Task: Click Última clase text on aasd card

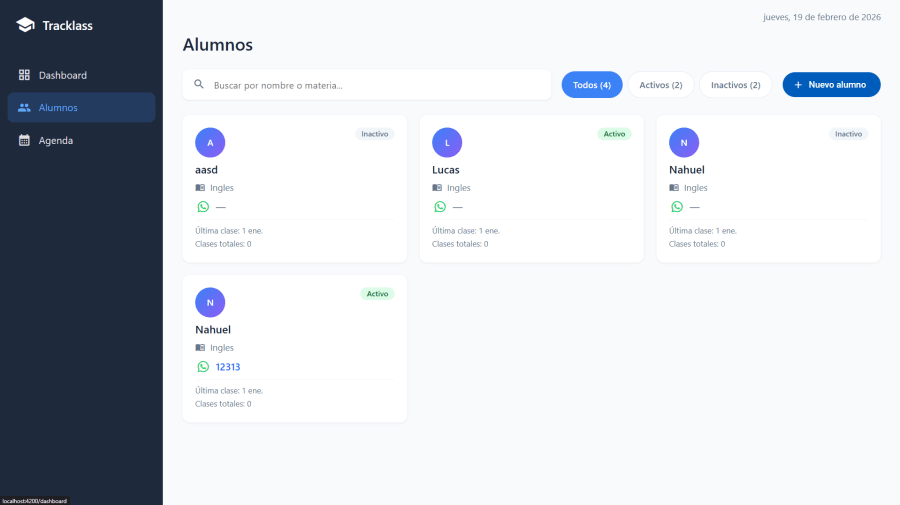Action: tap(229, 231)
